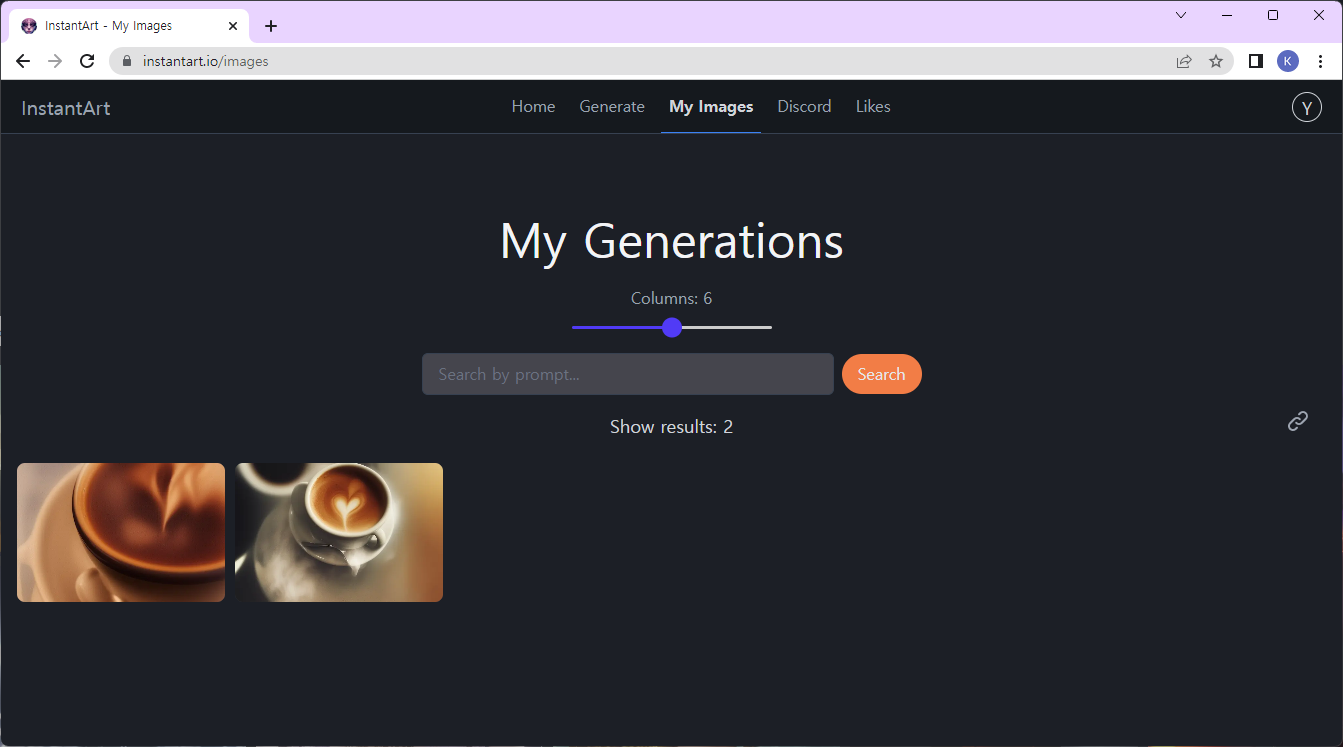The width and height of the screenshot is (1343, 747).
Task: Bookmark this page with the star icon
Action: pos(1216,61)
